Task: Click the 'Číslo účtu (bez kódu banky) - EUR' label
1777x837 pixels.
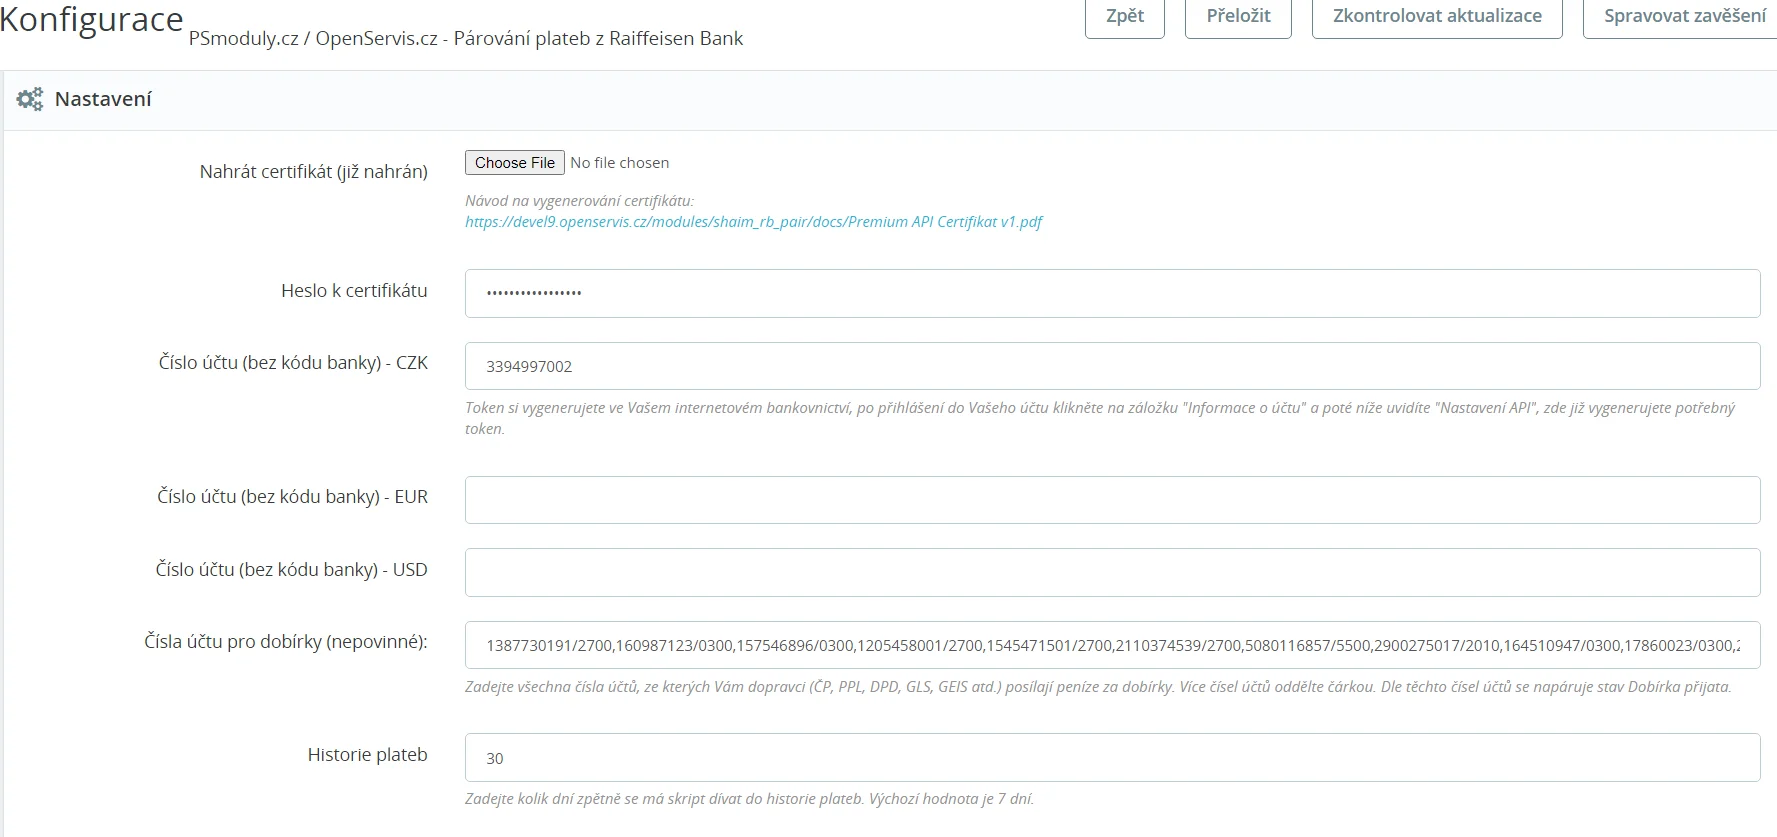Action: [292, 497]
